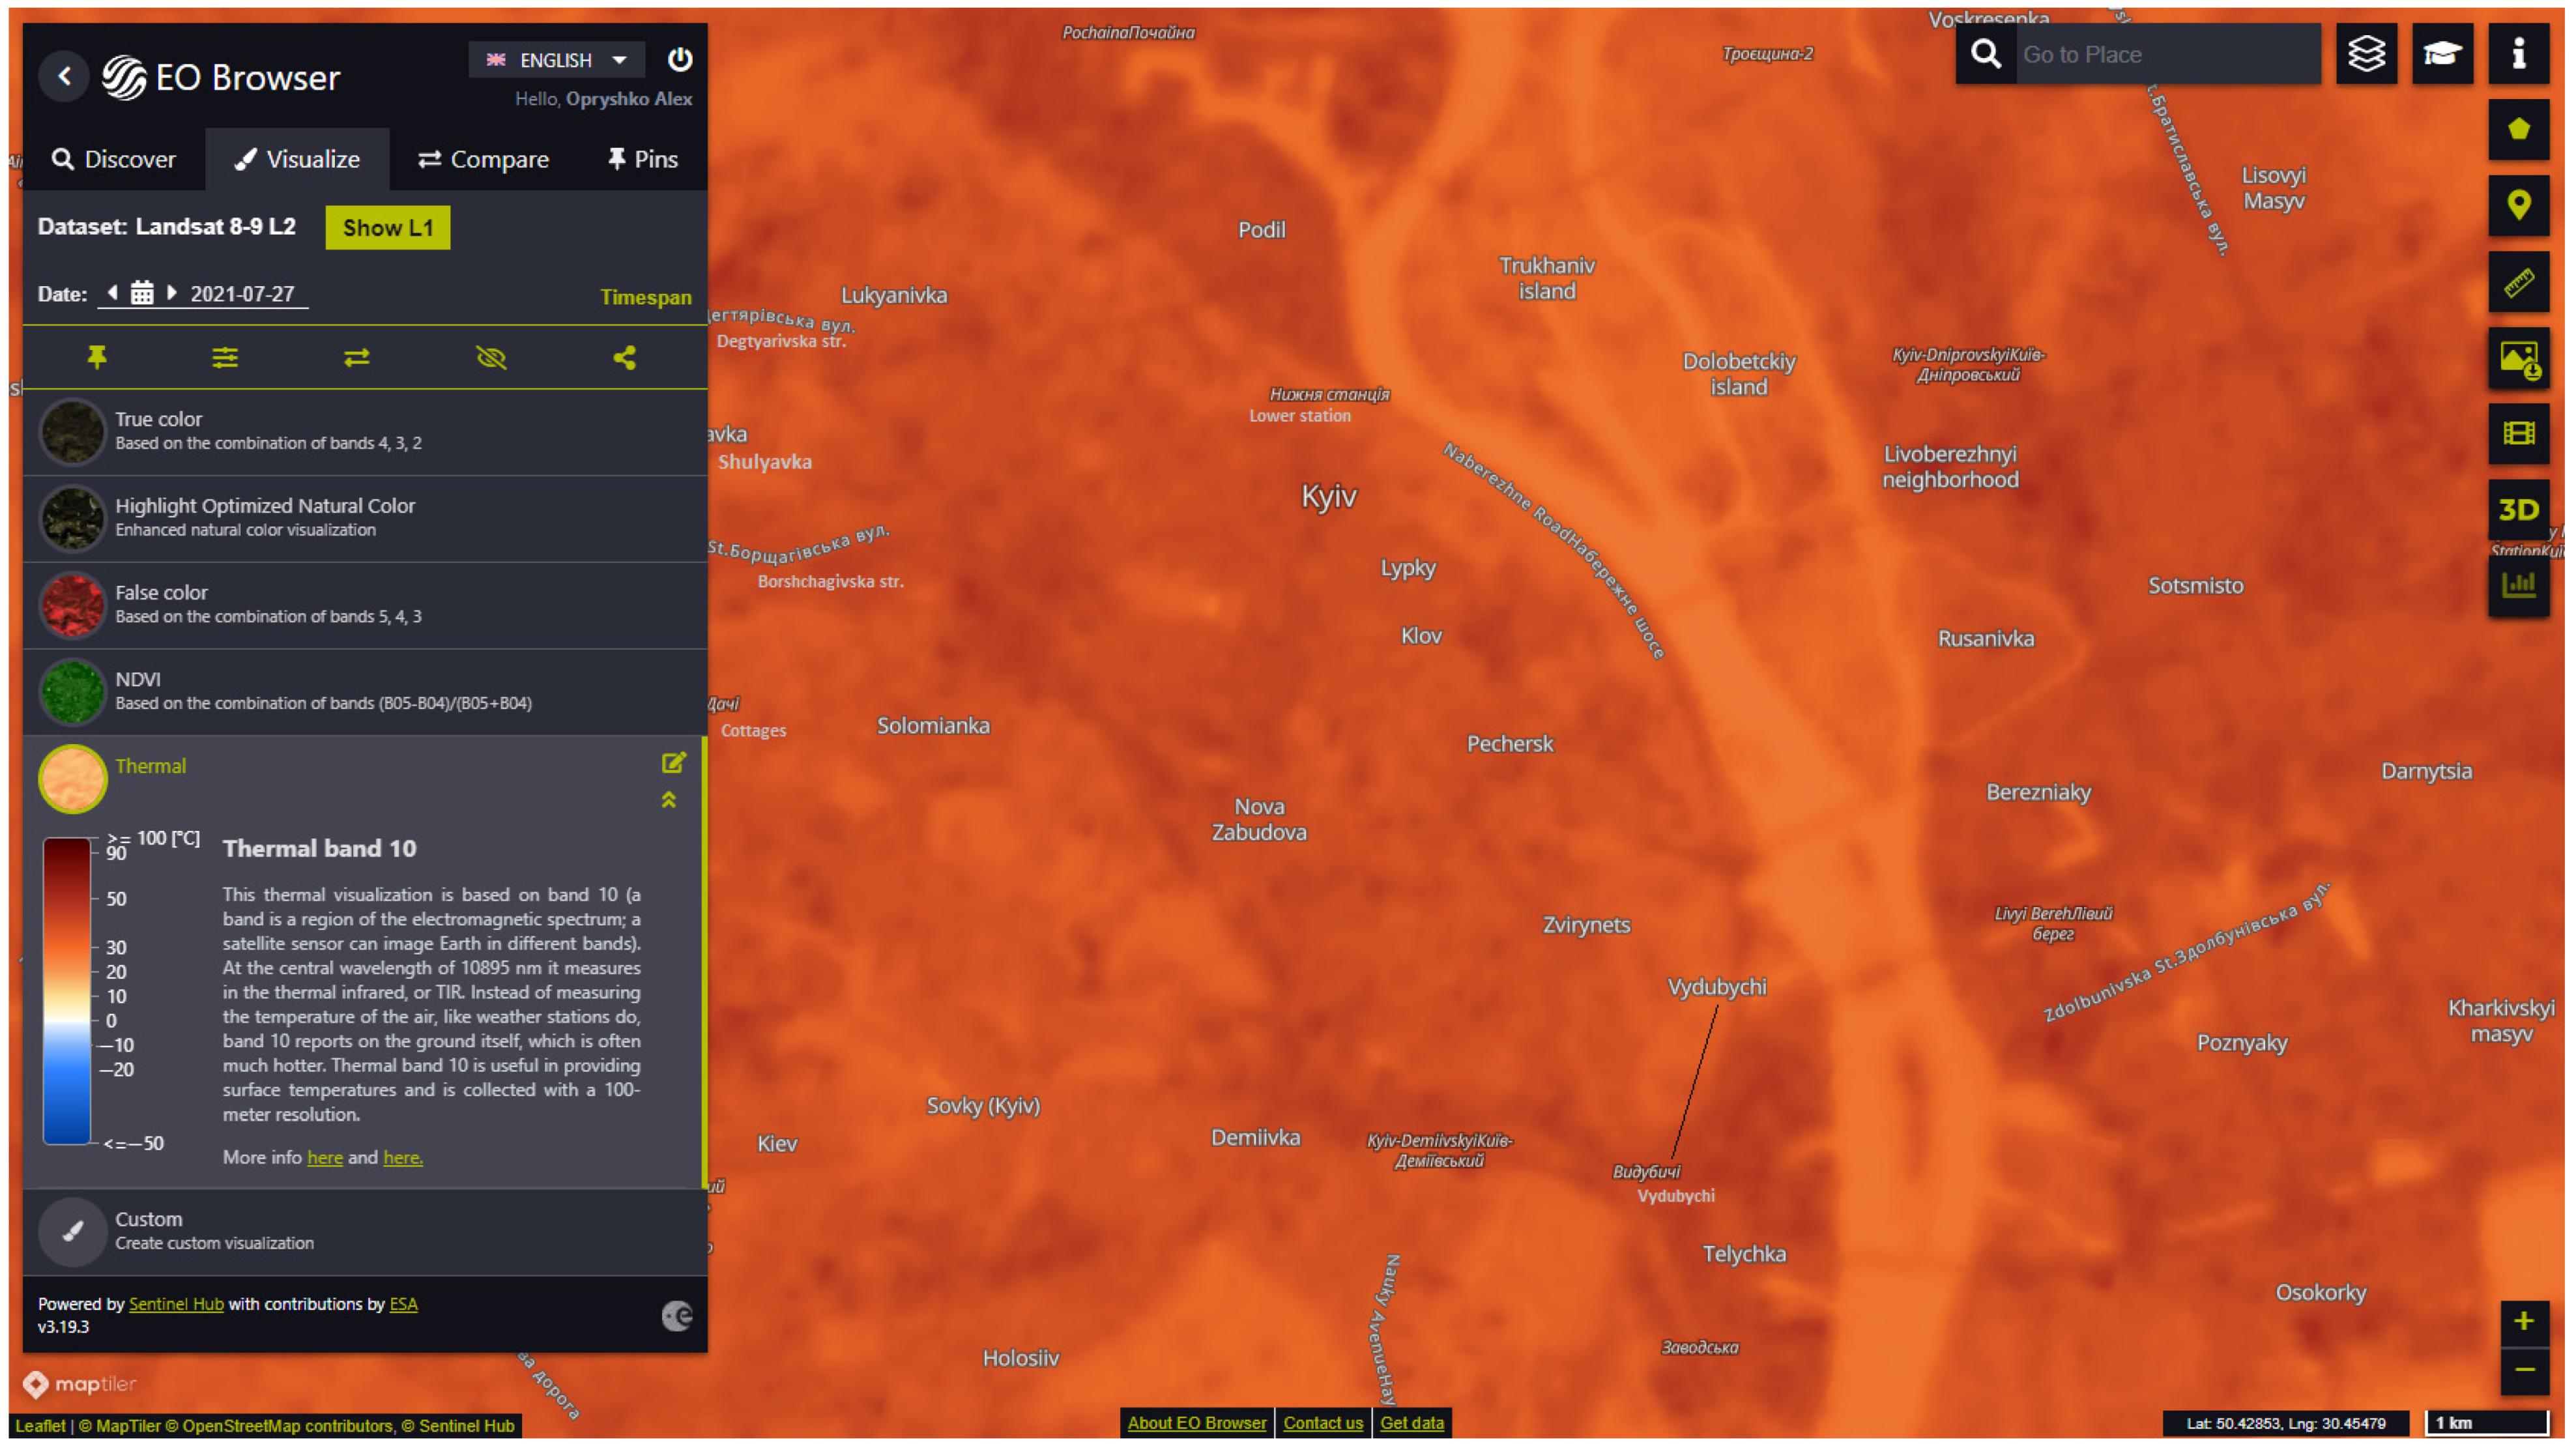Open the timelapse film strip tool
The image size is (2576, 1446).
pos(2518,433)
